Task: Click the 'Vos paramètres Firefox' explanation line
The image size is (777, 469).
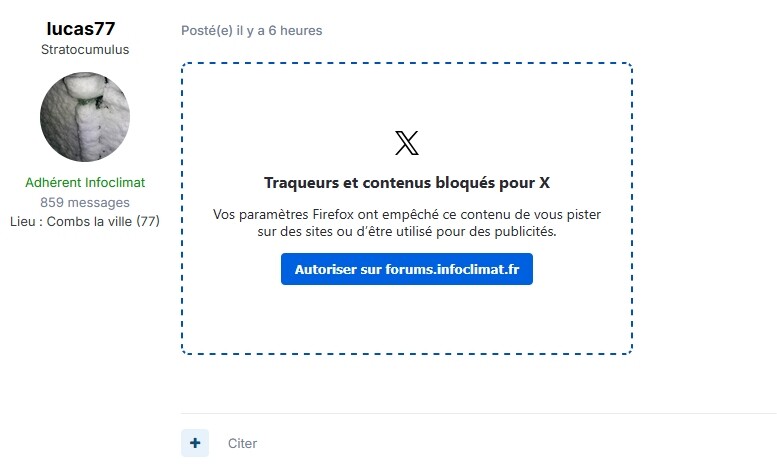Action: [407, 215]
